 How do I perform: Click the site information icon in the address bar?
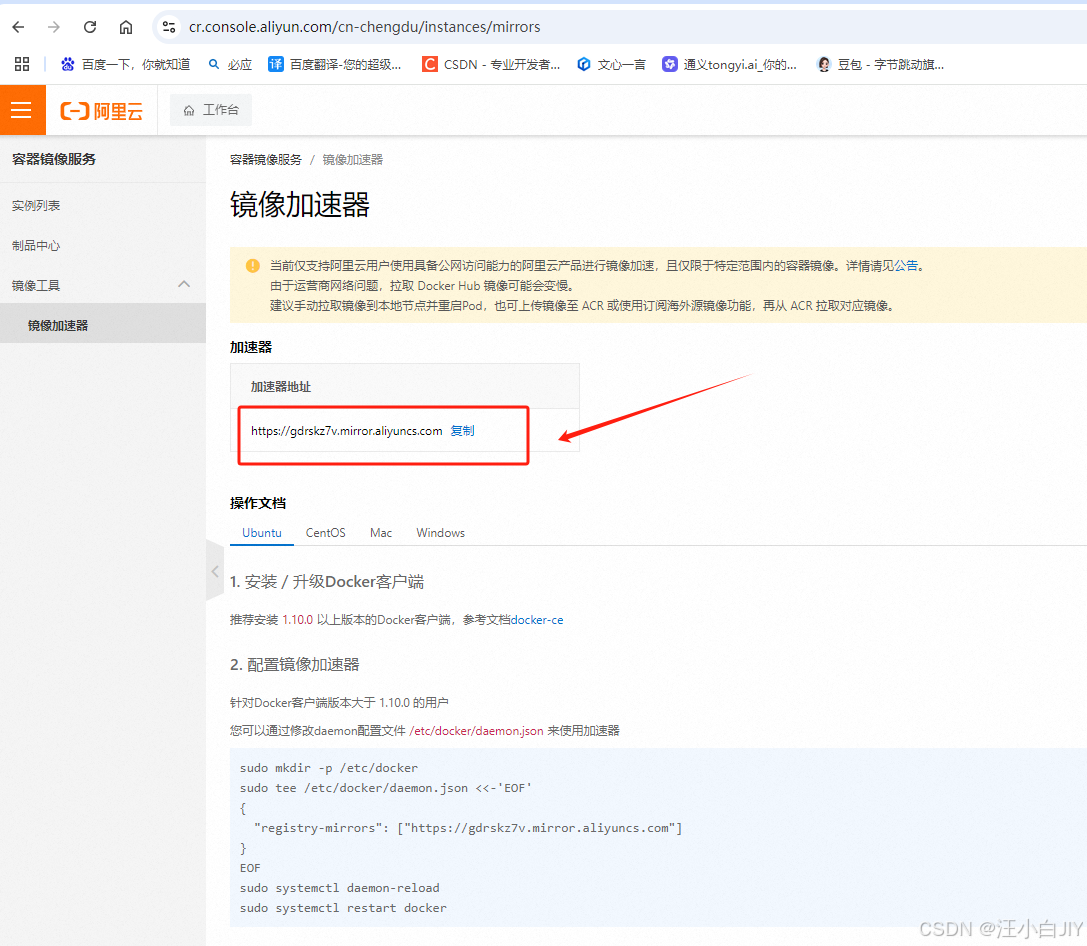pos(168,27)
